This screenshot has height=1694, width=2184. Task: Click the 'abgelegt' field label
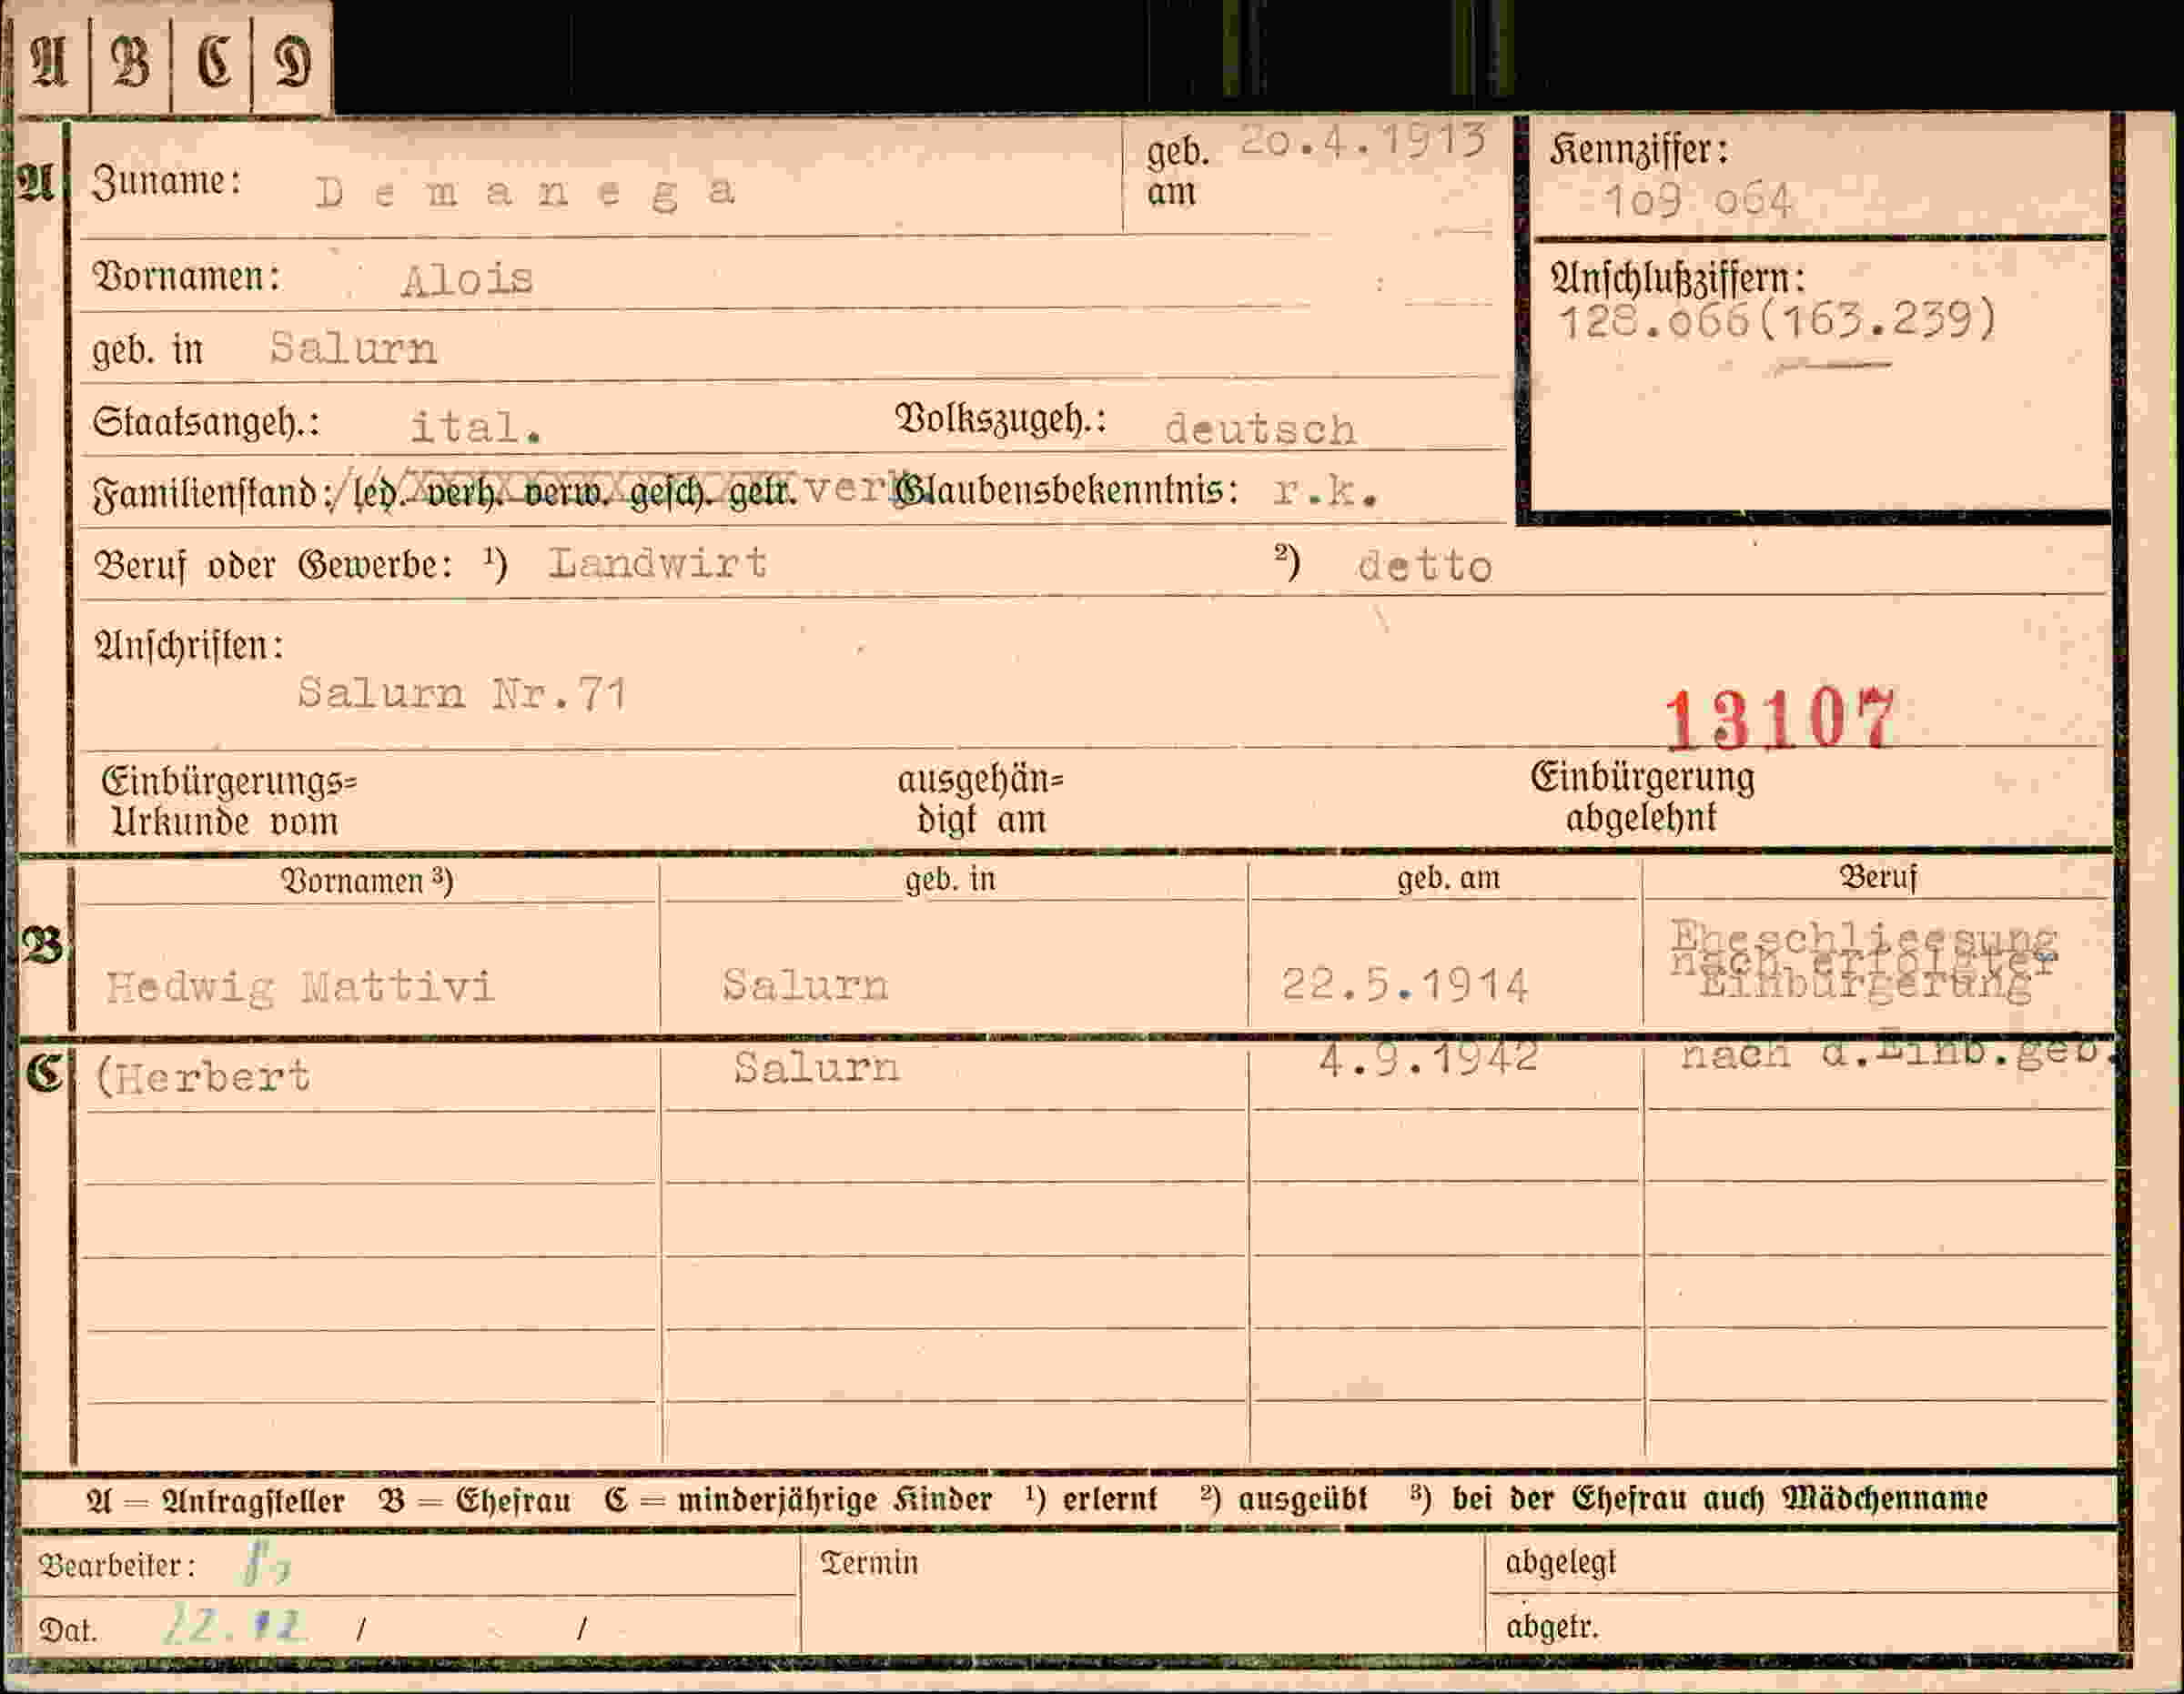pyautogui.click(x=1560, y=1563)
